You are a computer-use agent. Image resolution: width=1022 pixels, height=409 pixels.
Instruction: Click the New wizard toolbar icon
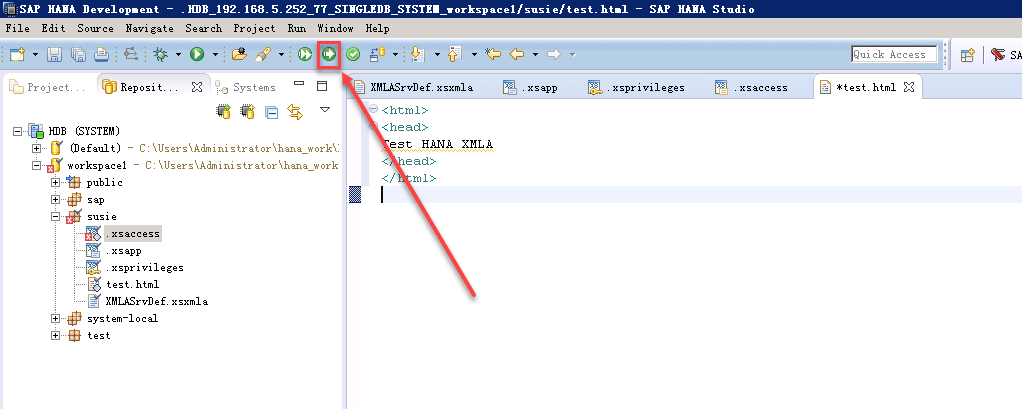coord(16,55)
